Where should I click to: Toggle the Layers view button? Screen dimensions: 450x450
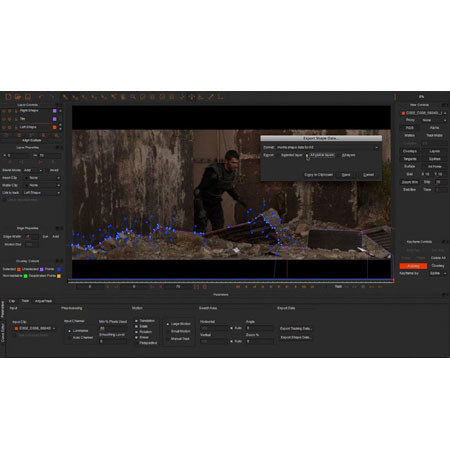tap(434, 151)
